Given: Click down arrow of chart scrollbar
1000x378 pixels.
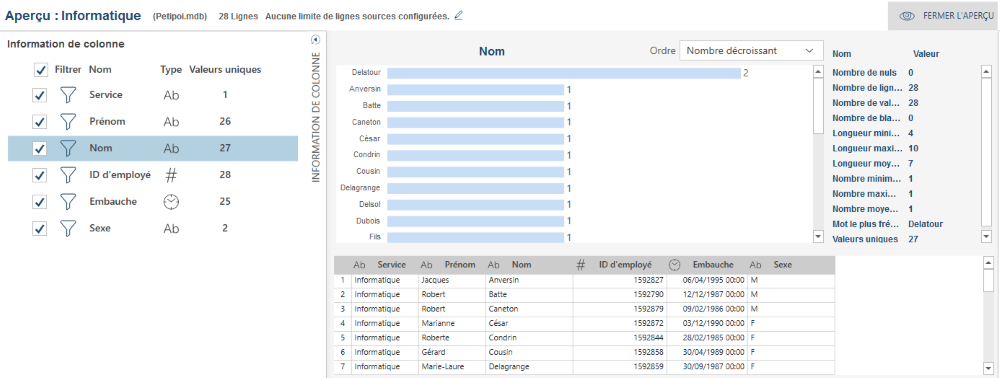Looking at the screenshot, I should click(819, 237).
